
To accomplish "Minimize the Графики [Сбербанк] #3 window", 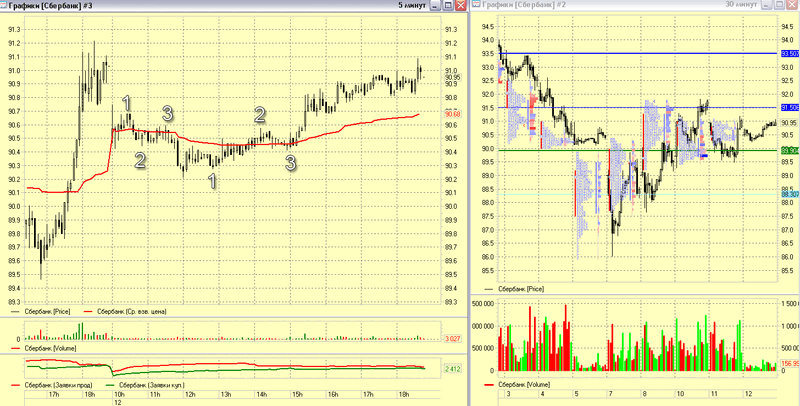I will pyautogui.click(x=435, y=5).
